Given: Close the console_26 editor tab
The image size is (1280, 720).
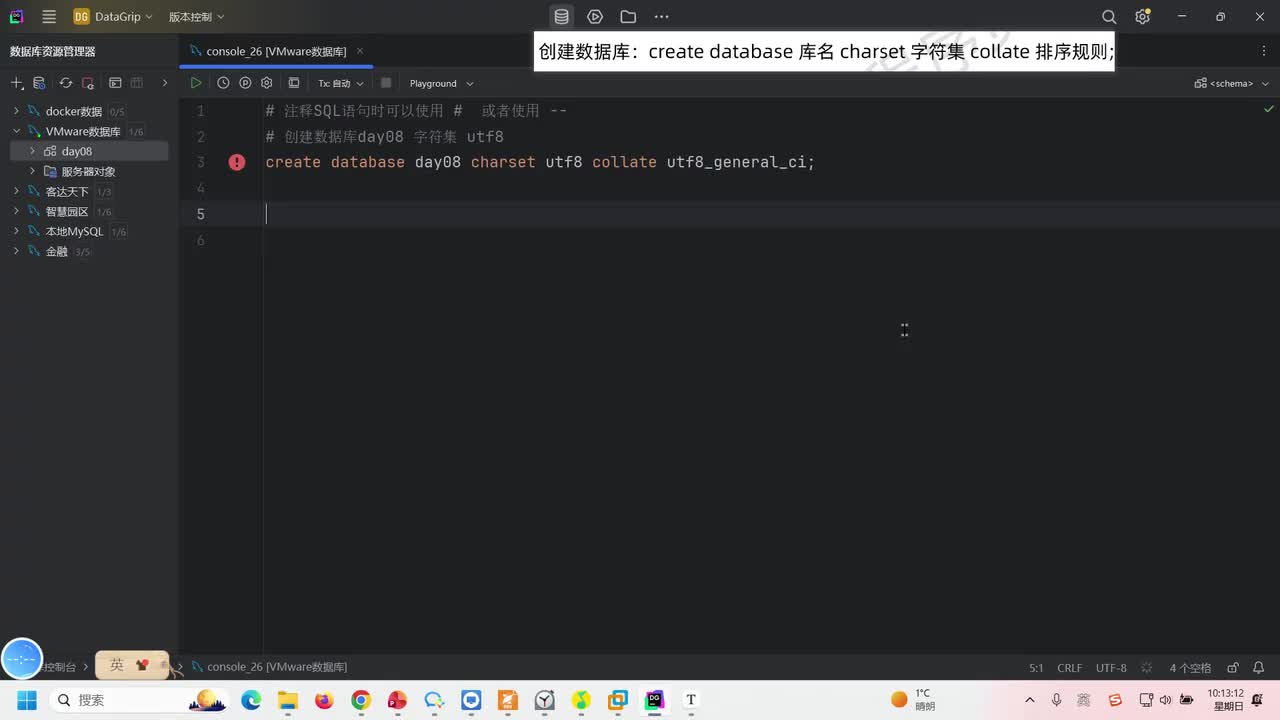Looking at the screenshot, I should (x=360, y=51).
